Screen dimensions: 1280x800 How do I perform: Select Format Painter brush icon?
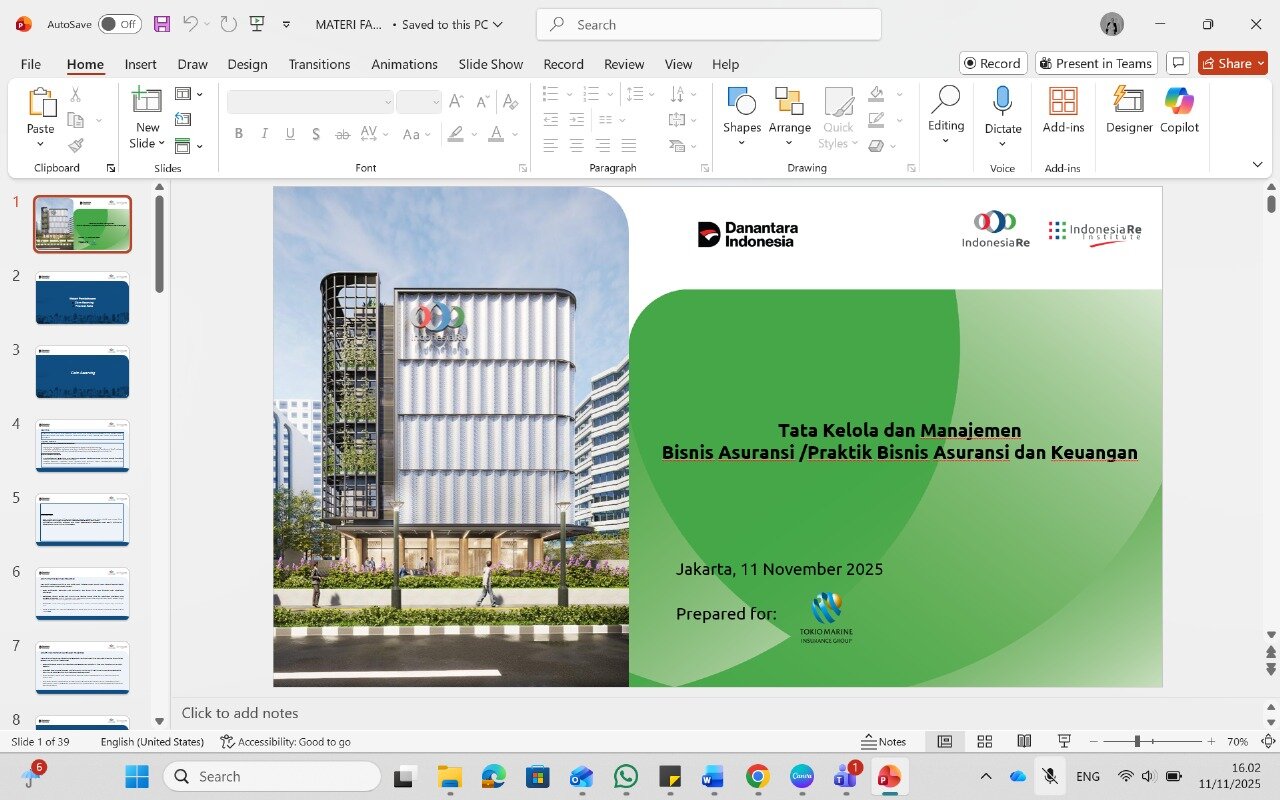click(x=76, y=145)
